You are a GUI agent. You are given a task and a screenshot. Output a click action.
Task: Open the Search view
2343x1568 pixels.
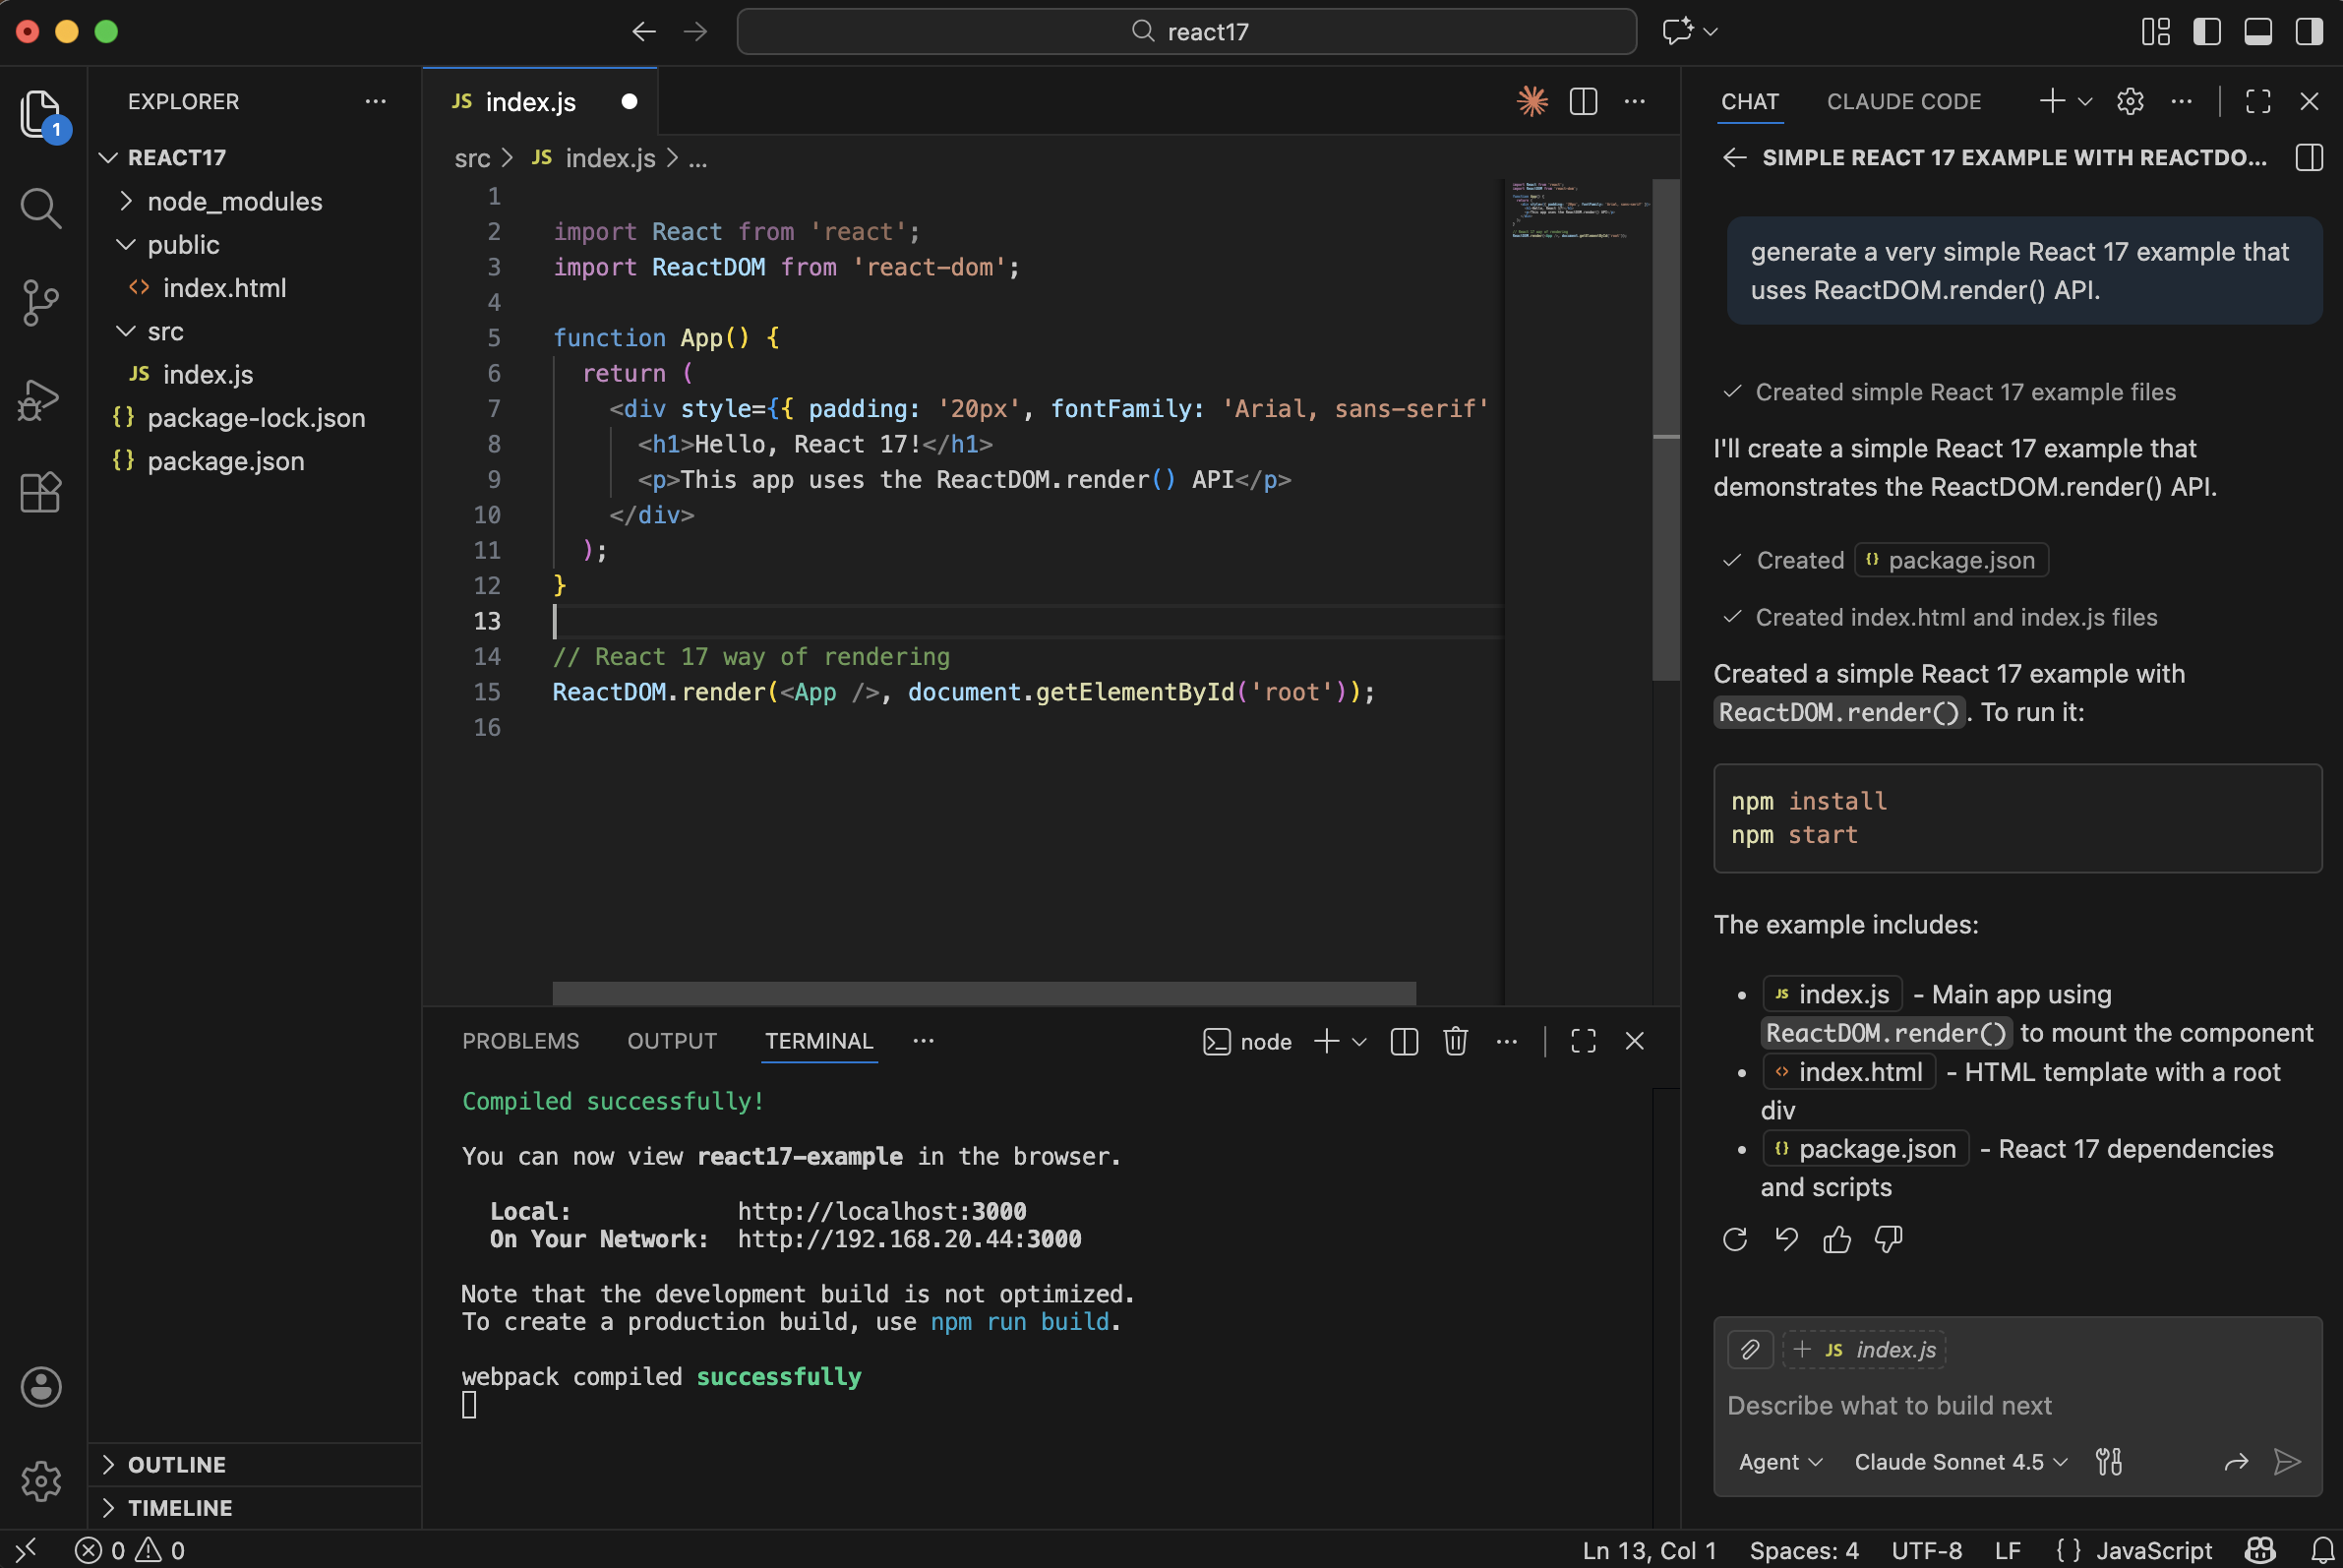coord(40,208)
